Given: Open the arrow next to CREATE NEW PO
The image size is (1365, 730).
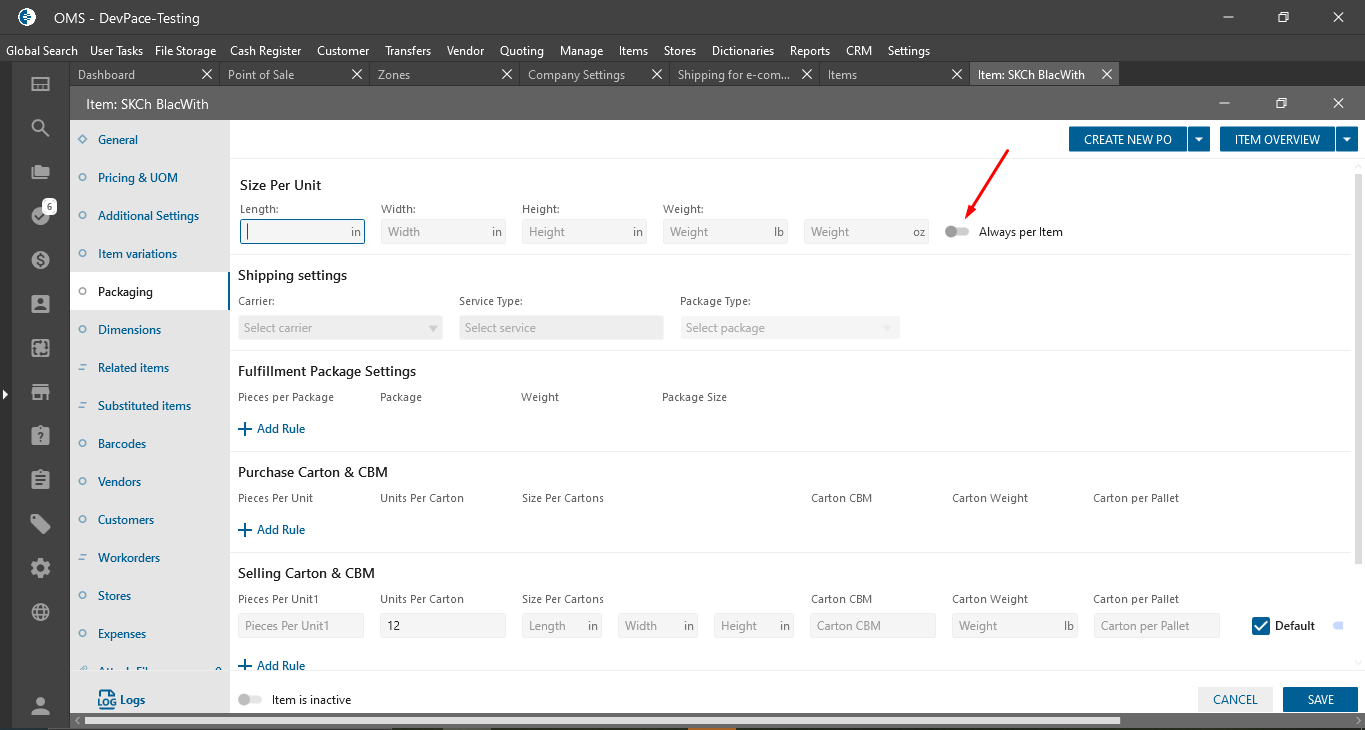Looking at the screenshot, I should tap(1199, 140).
